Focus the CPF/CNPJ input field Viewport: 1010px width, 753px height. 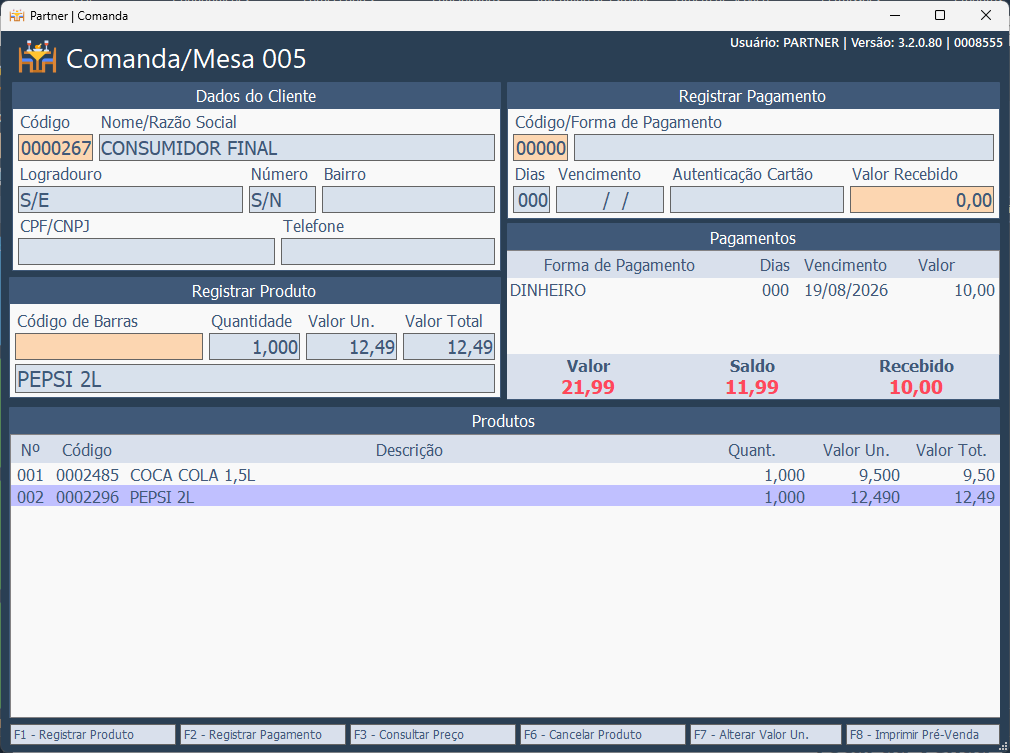[146, 252]
